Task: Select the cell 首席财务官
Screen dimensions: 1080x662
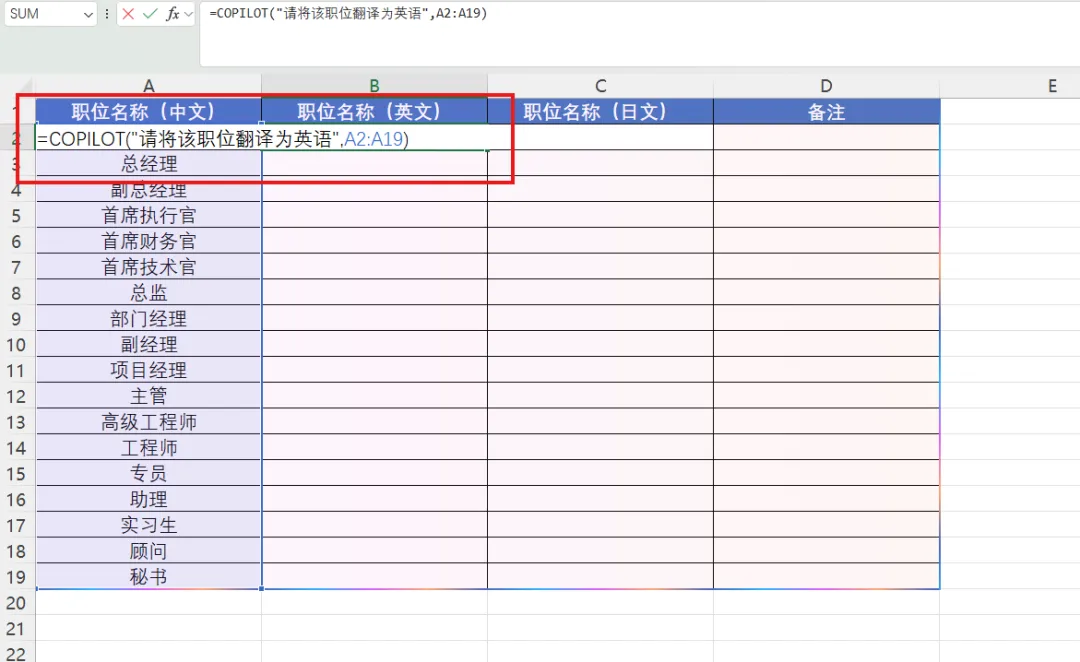Action: tap(149, 241)
